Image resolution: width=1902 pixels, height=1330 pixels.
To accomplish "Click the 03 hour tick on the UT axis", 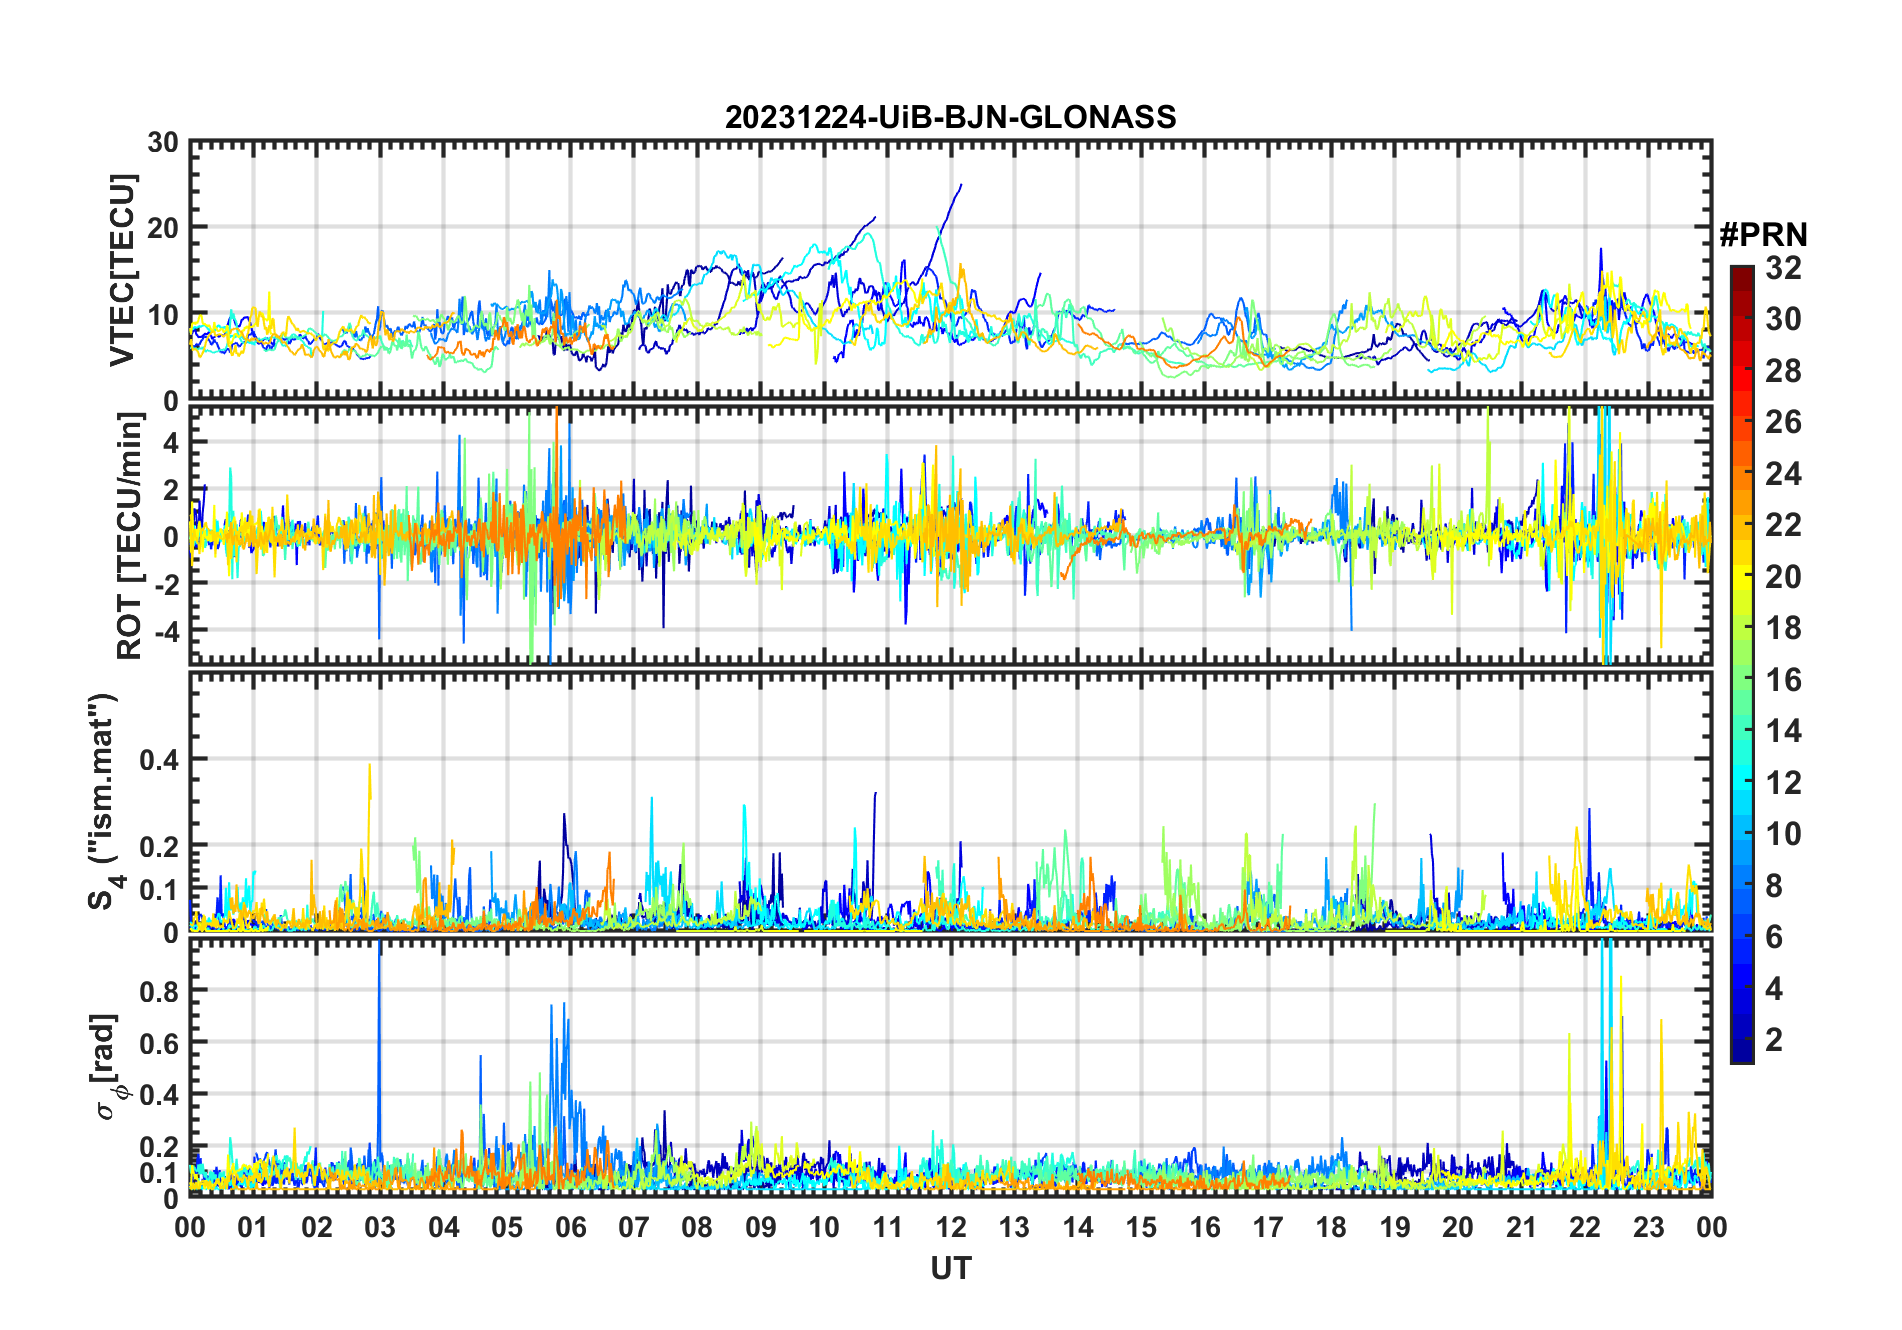I will coord(380,1228).
